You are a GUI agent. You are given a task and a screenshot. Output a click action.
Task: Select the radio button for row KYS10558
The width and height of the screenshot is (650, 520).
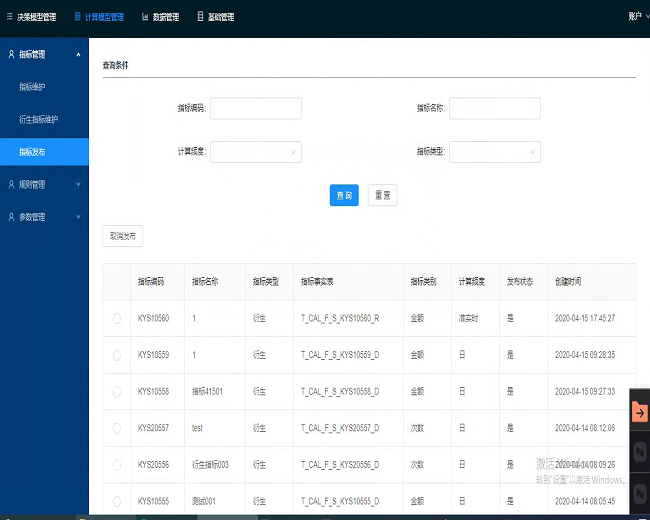point(117,391)
